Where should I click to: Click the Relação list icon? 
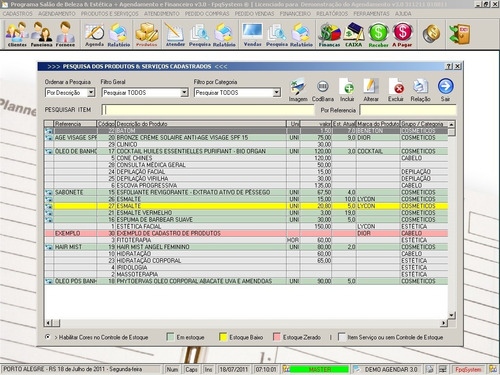[x=420, y=90]
